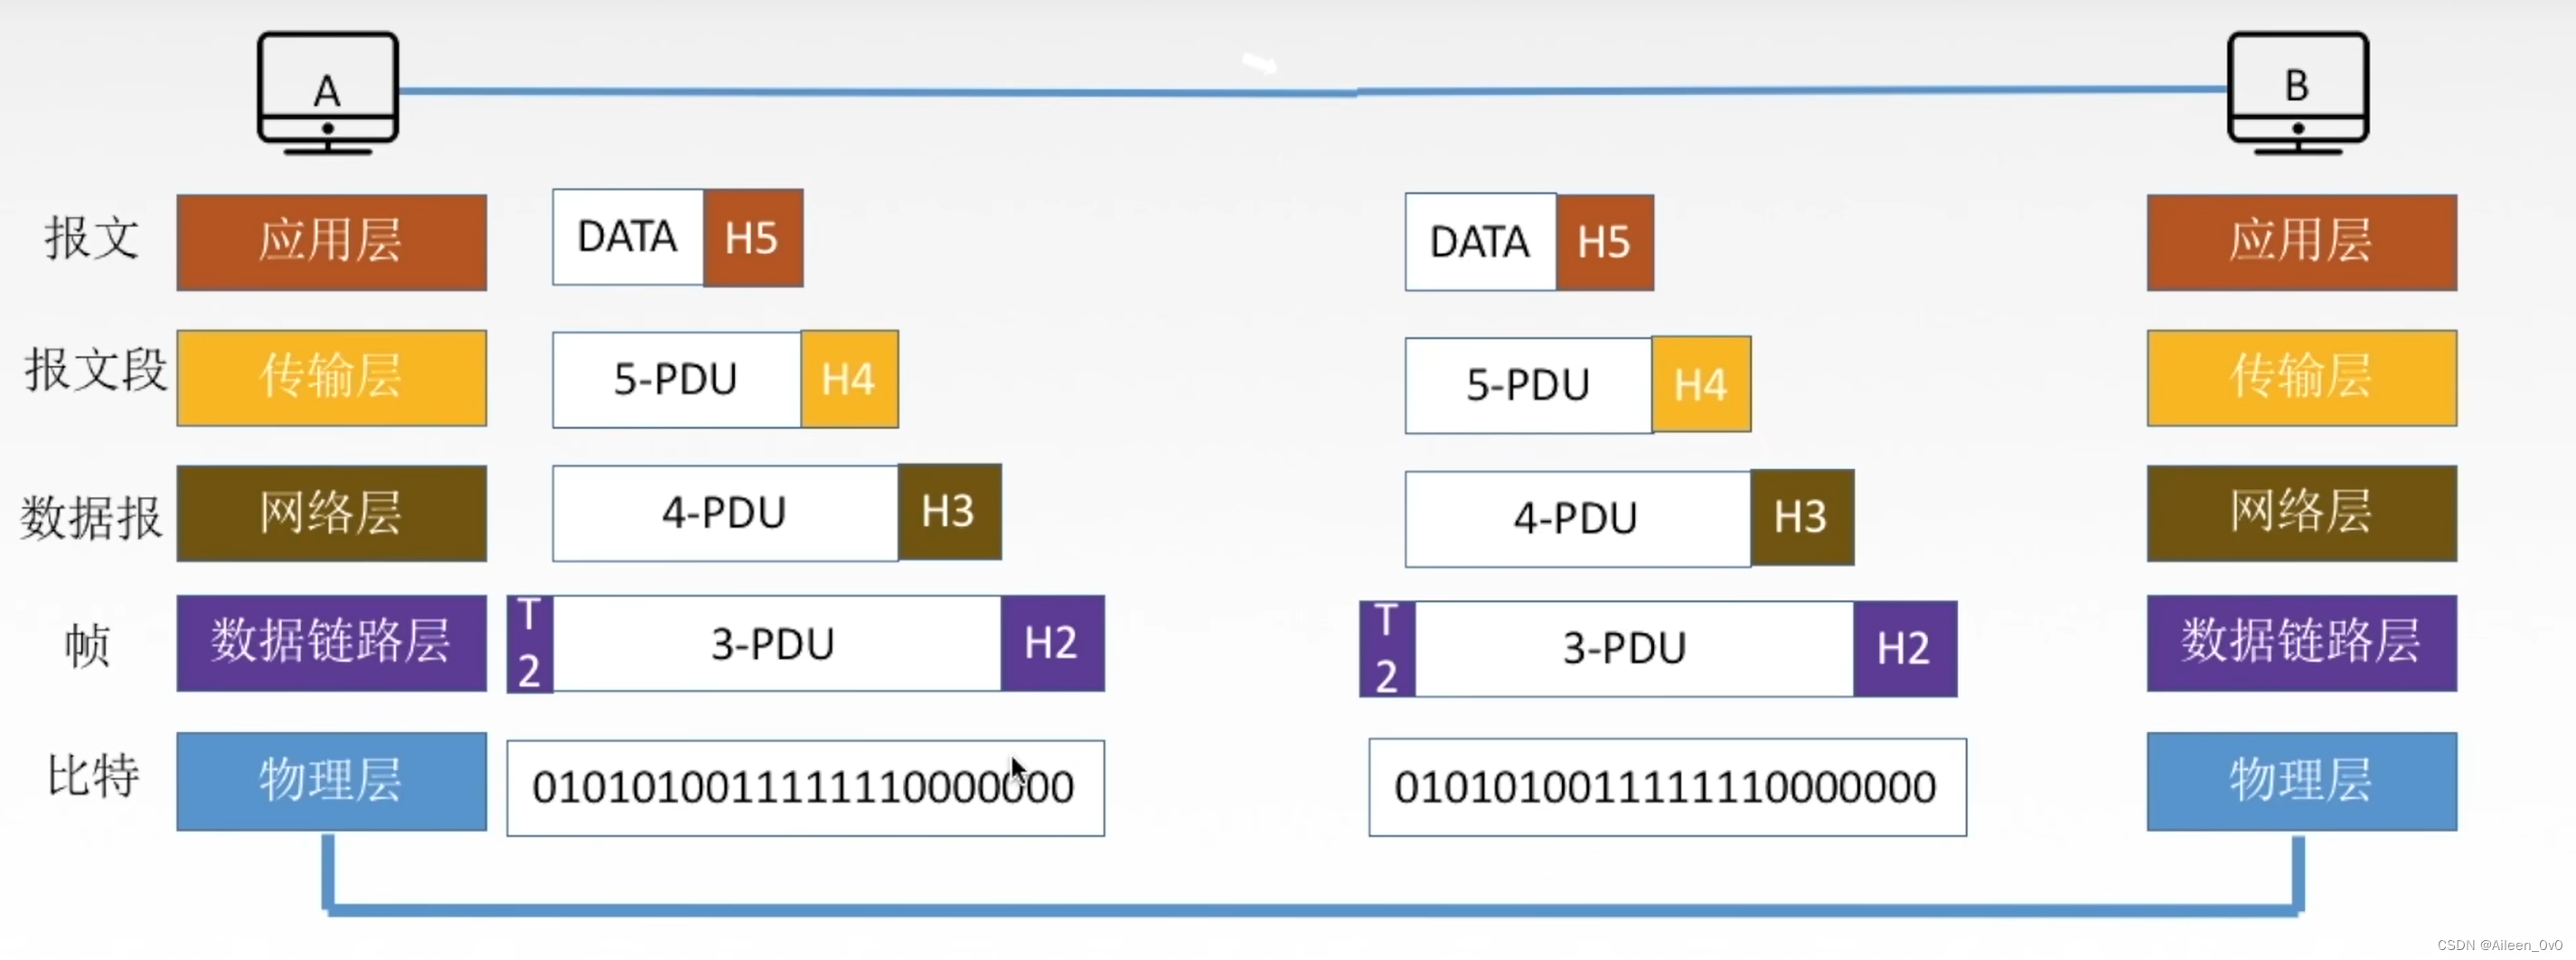Click host A's brown 网络层 block

331,513
